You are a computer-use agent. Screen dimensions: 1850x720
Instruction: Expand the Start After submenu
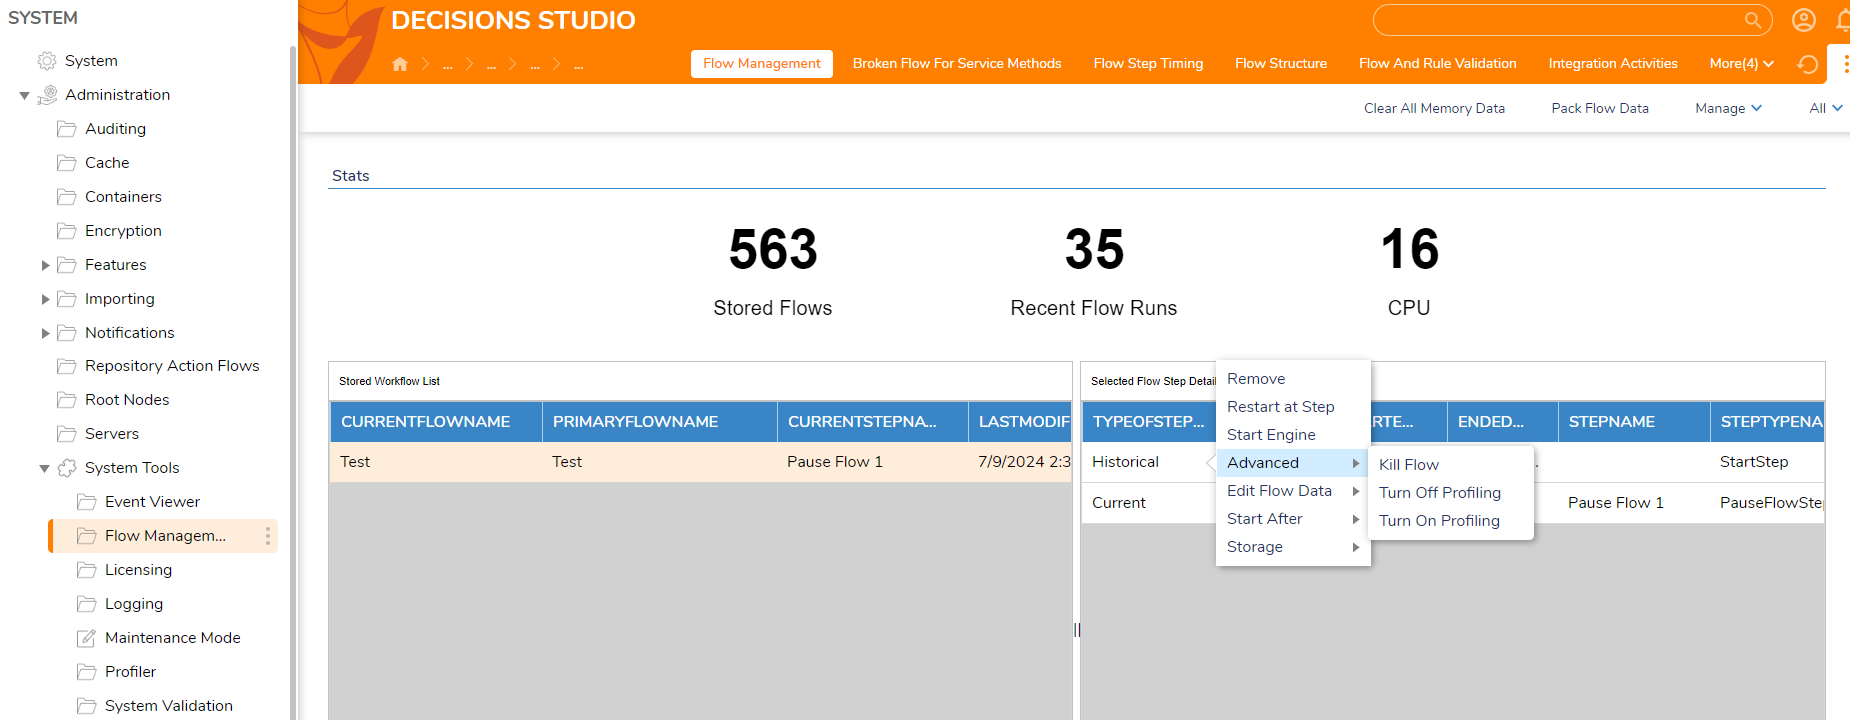point(1293,519)
